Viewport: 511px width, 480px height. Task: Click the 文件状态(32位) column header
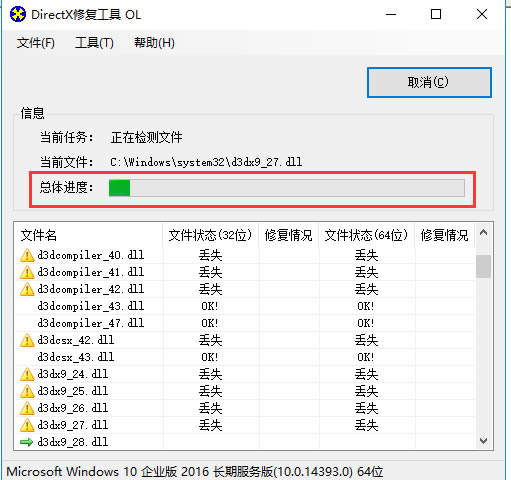210,235
